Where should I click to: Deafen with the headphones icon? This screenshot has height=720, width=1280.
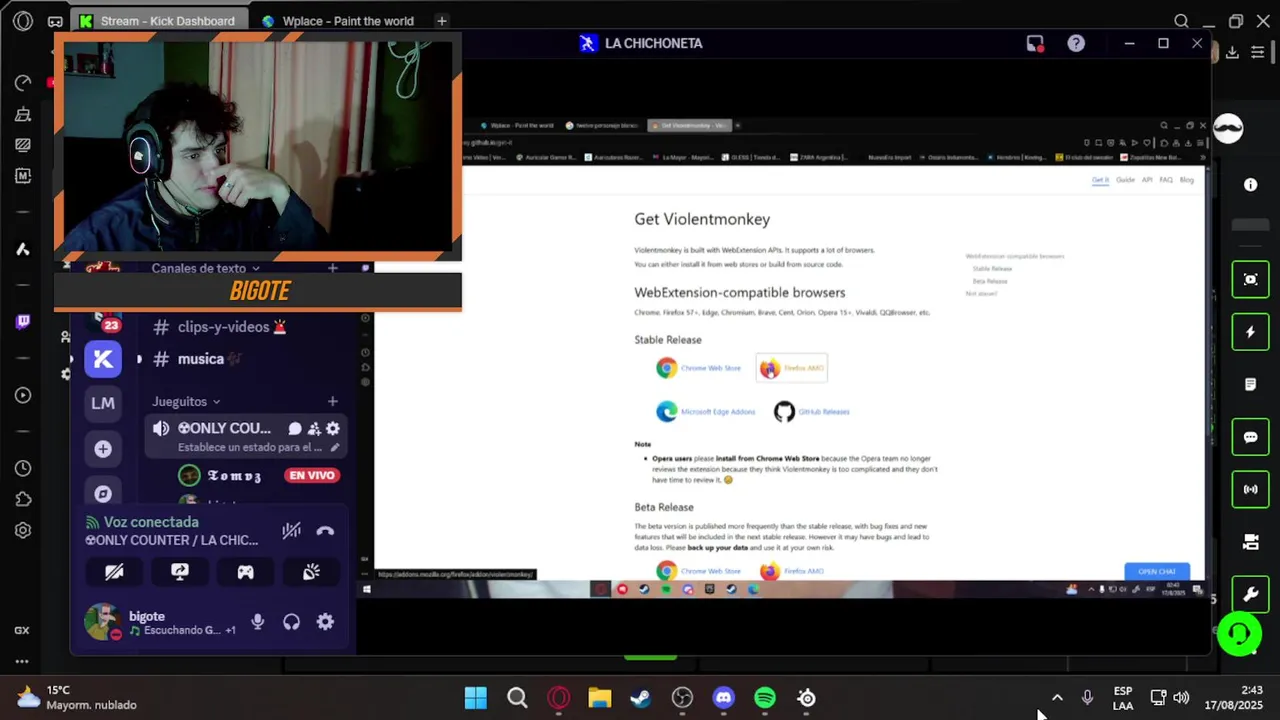click(x=291, y=622)
